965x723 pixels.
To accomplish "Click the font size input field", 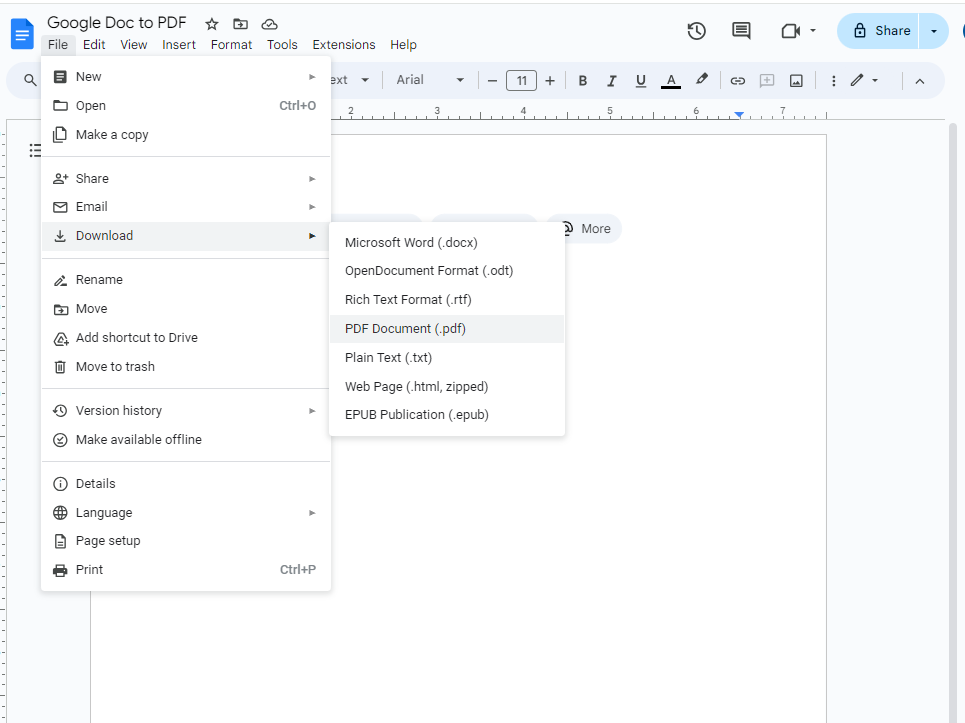I will pos(521,81).
